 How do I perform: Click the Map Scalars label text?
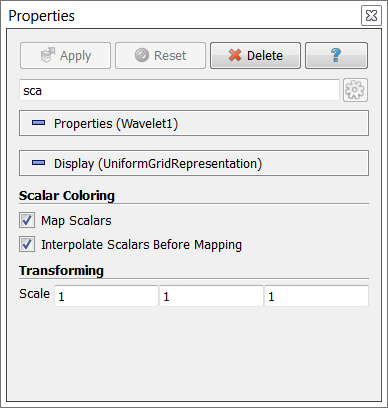pyautogui.click(x=76, y=221)
